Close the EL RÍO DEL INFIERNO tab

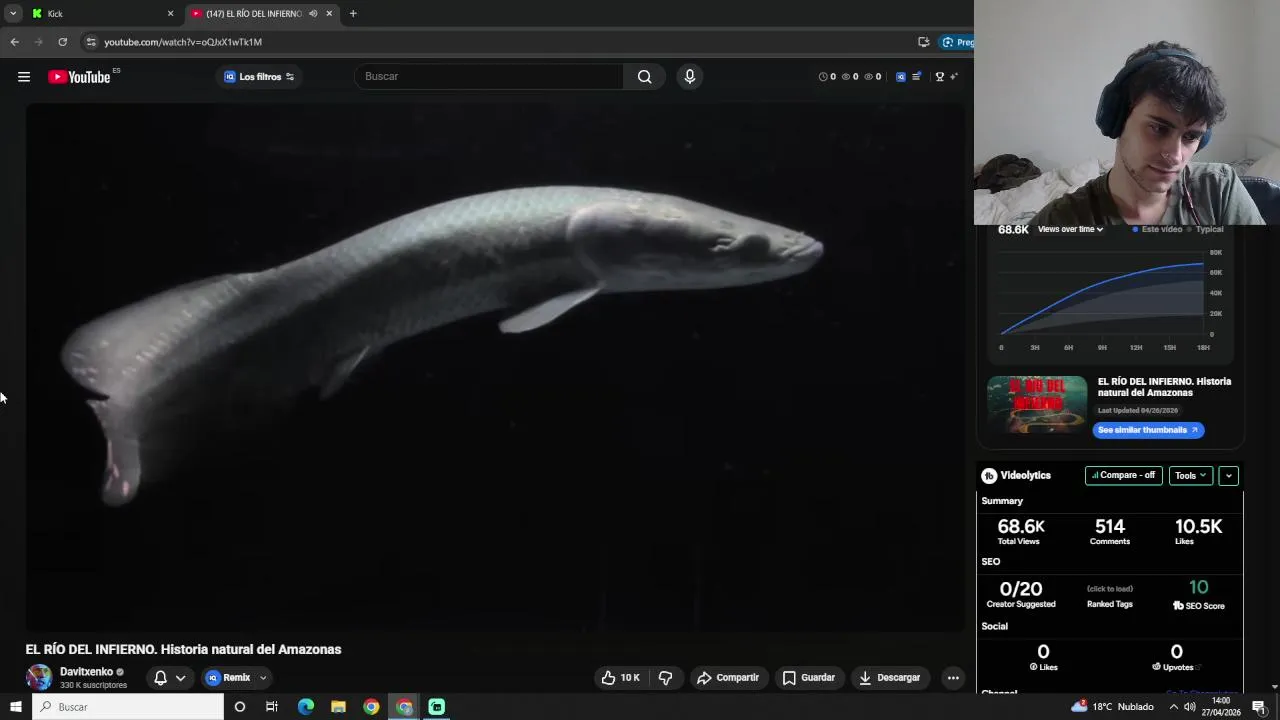329,14
